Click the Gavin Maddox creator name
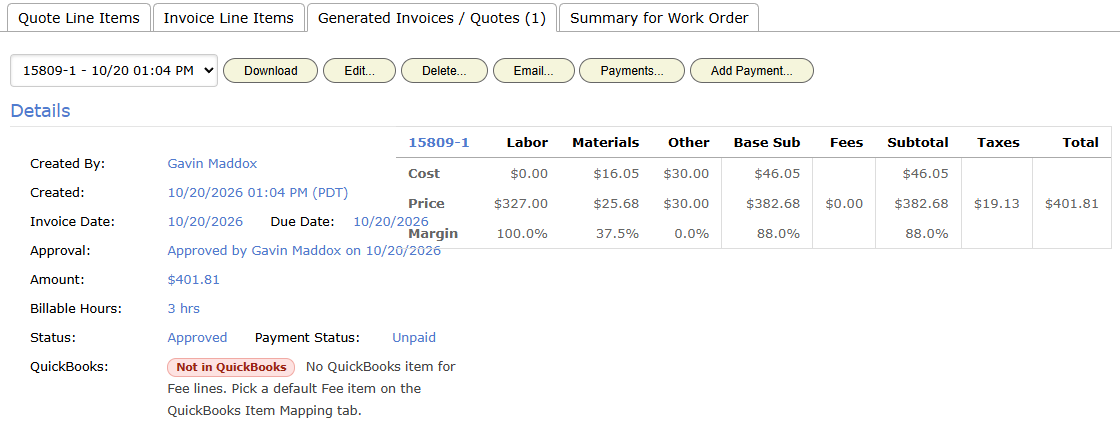Viewport: 1120px width, 430px height. coord(212,164)
